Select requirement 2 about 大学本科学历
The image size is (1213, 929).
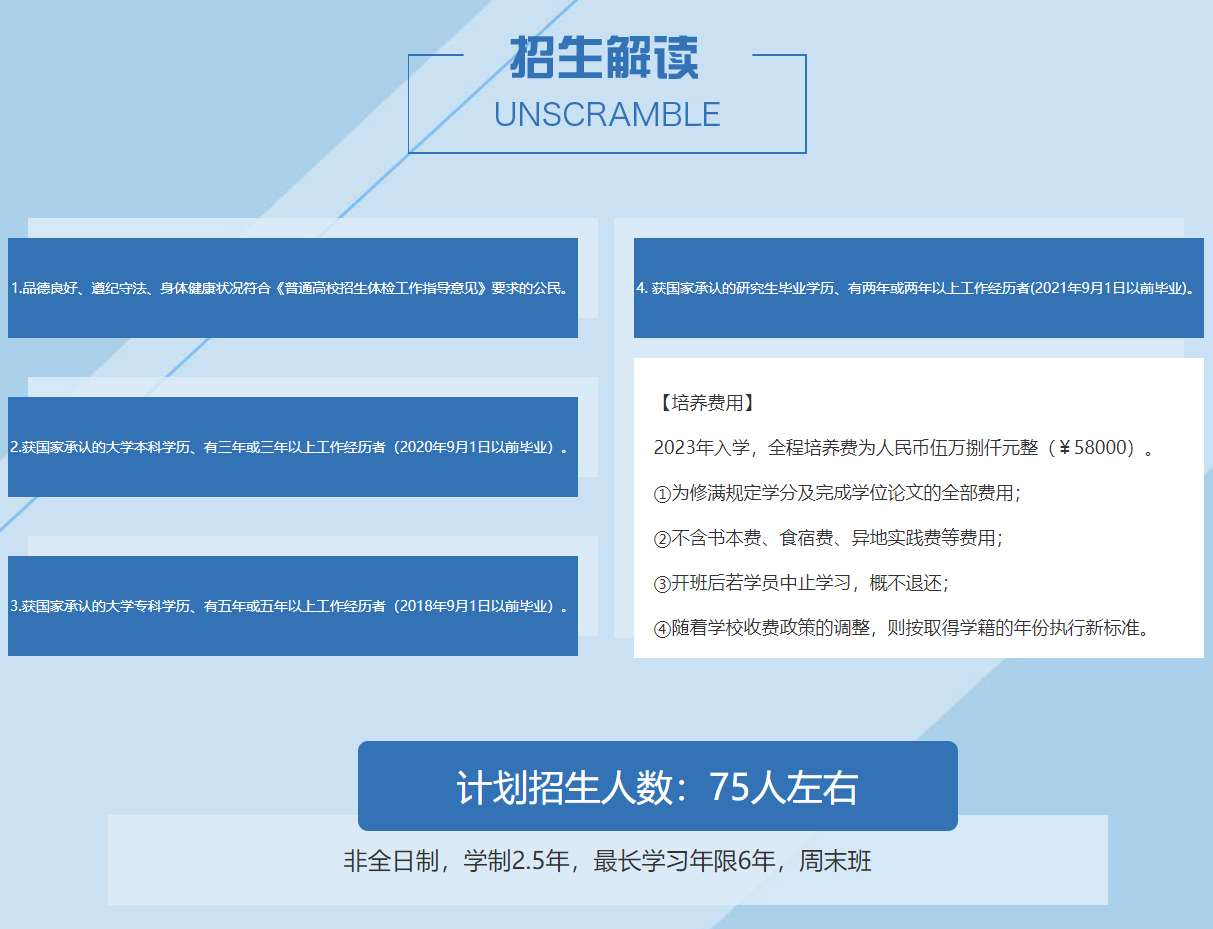pos(293,447)
